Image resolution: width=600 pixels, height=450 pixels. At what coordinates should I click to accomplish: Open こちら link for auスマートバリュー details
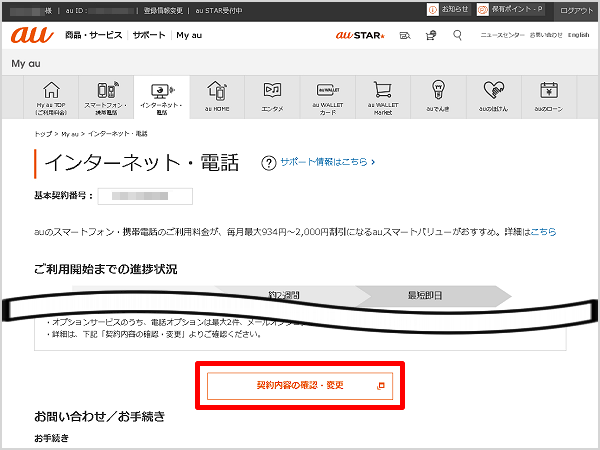(x=543, y=232)
